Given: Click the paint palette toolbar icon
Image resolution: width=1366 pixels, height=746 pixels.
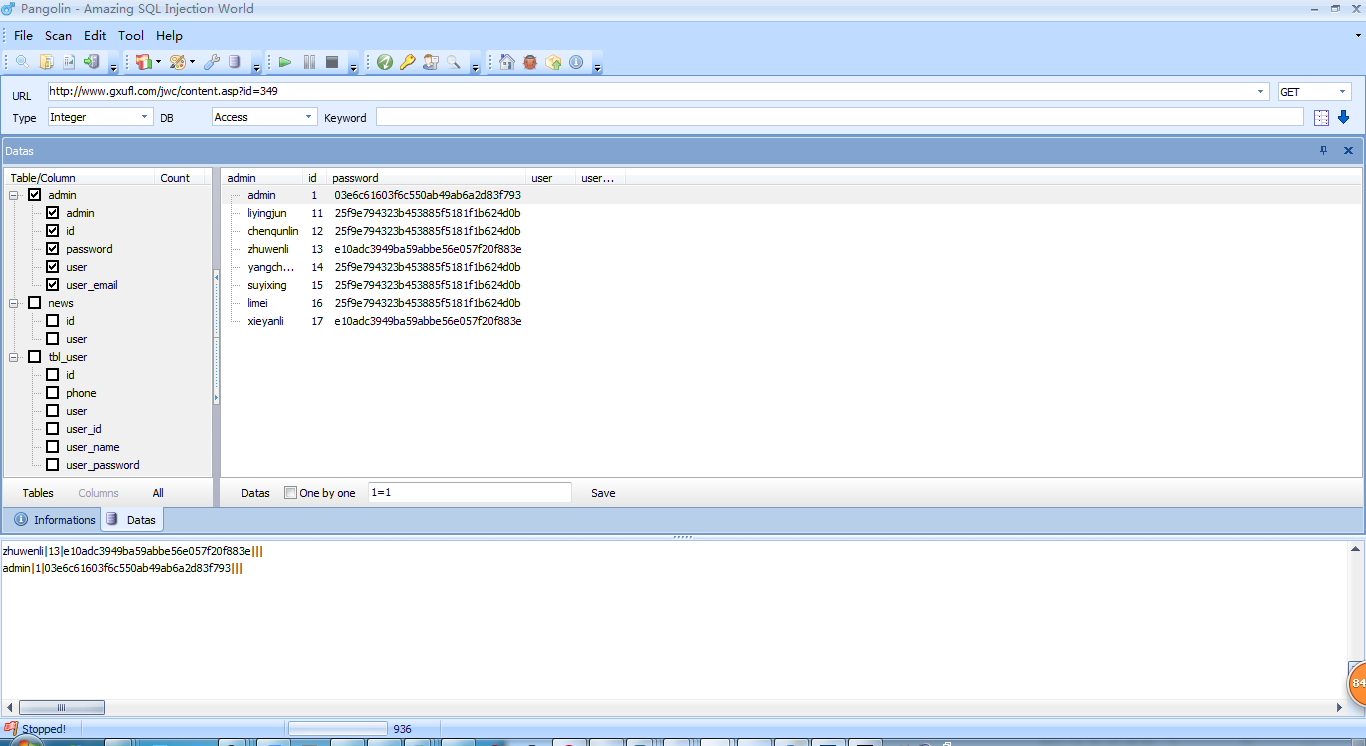Looking at the screenshot, I should pos(177,62).
